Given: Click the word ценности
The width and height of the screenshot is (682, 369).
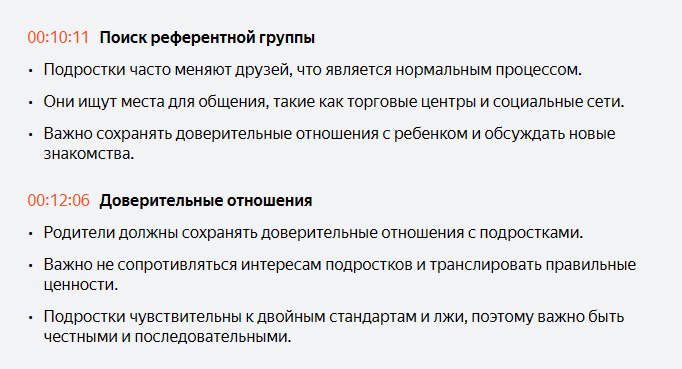Looking at the screenshot, I should pos(81,285).
